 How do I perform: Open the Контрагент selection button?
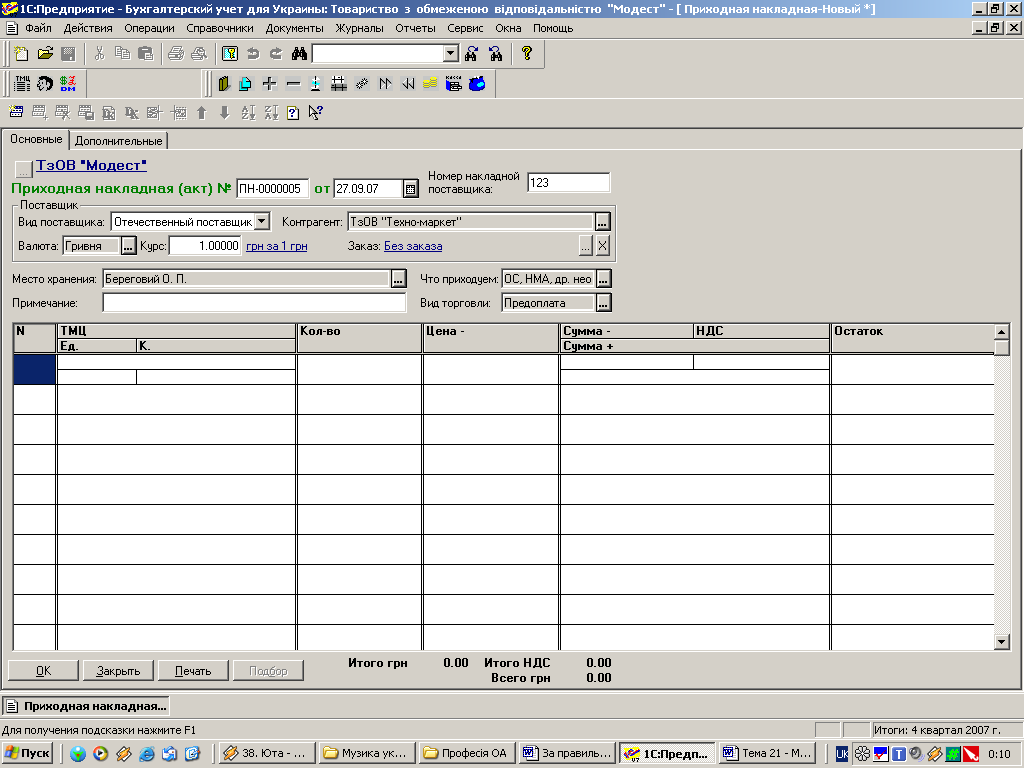click(x=602, y=222)
